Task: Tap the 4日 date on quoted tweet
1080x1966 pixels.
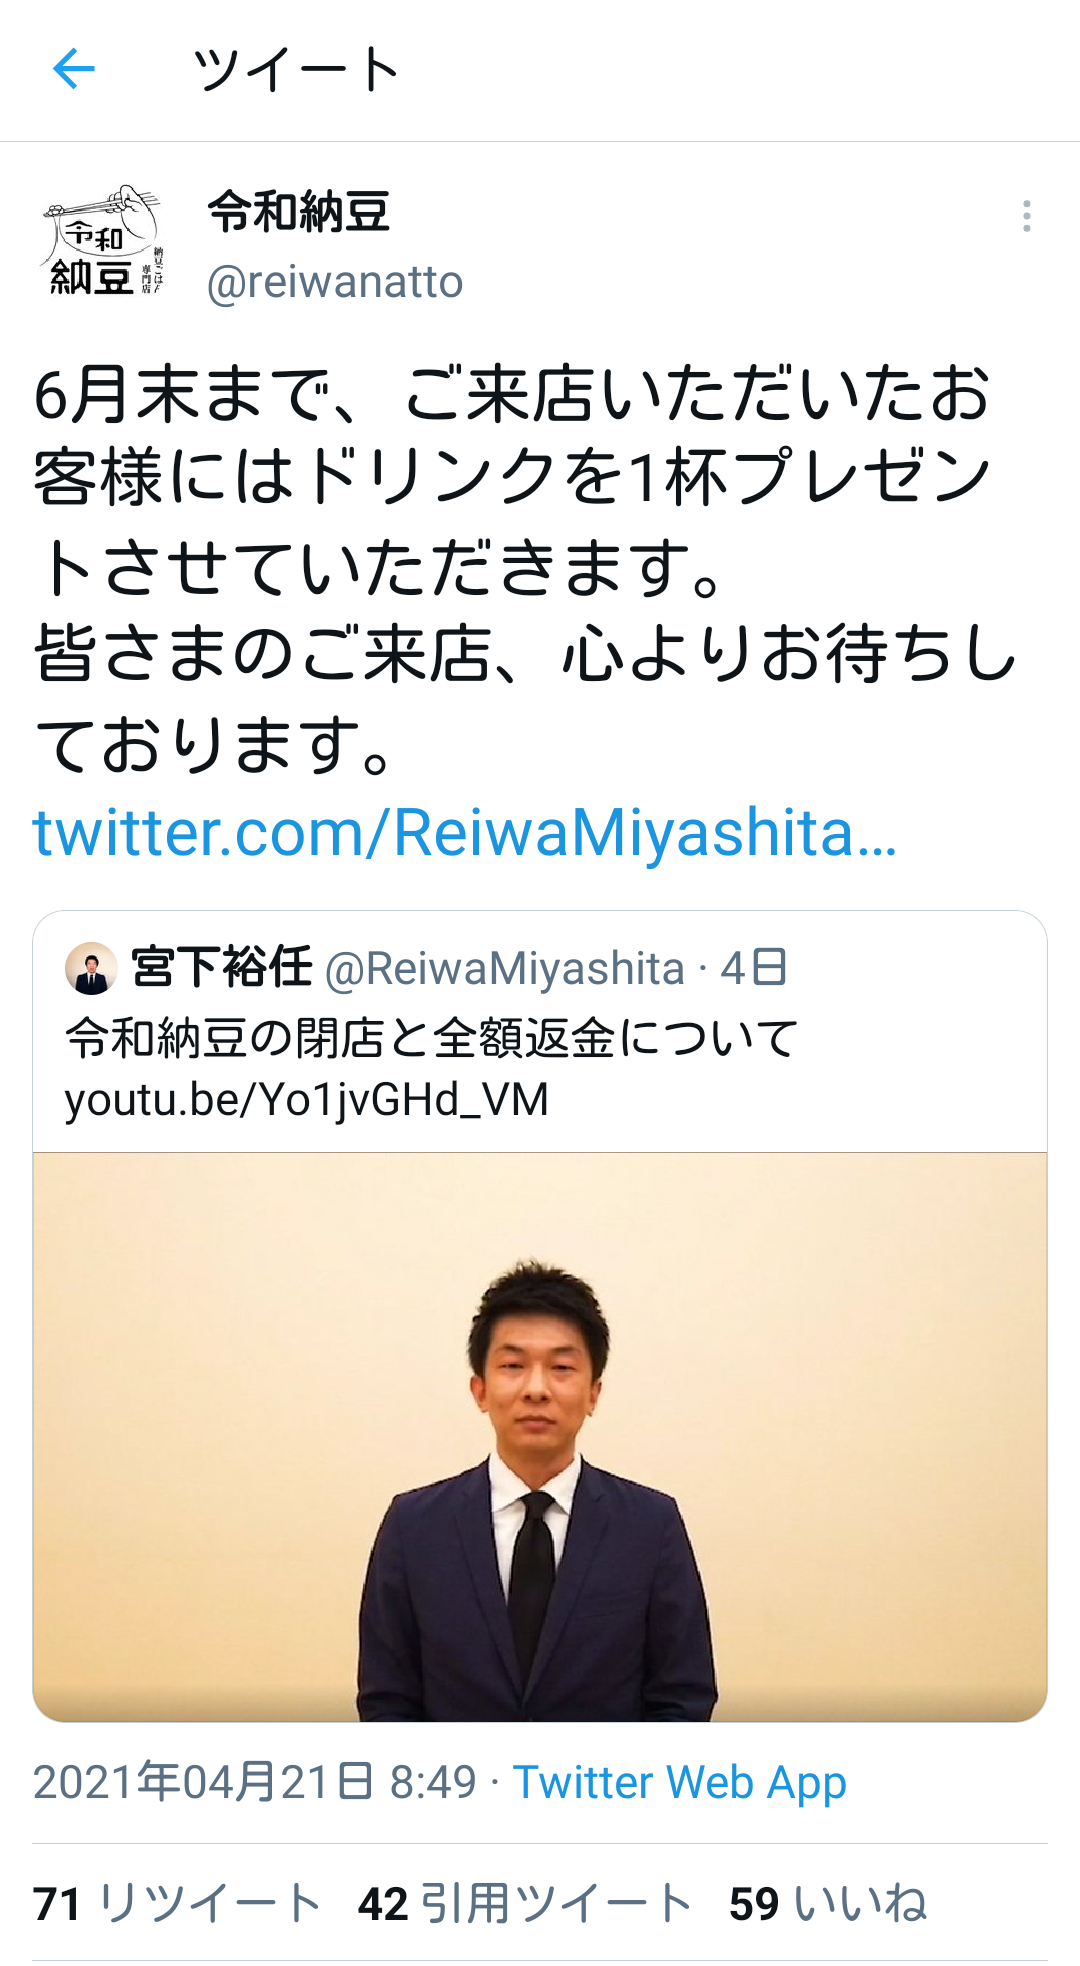Action: [754, 969]
